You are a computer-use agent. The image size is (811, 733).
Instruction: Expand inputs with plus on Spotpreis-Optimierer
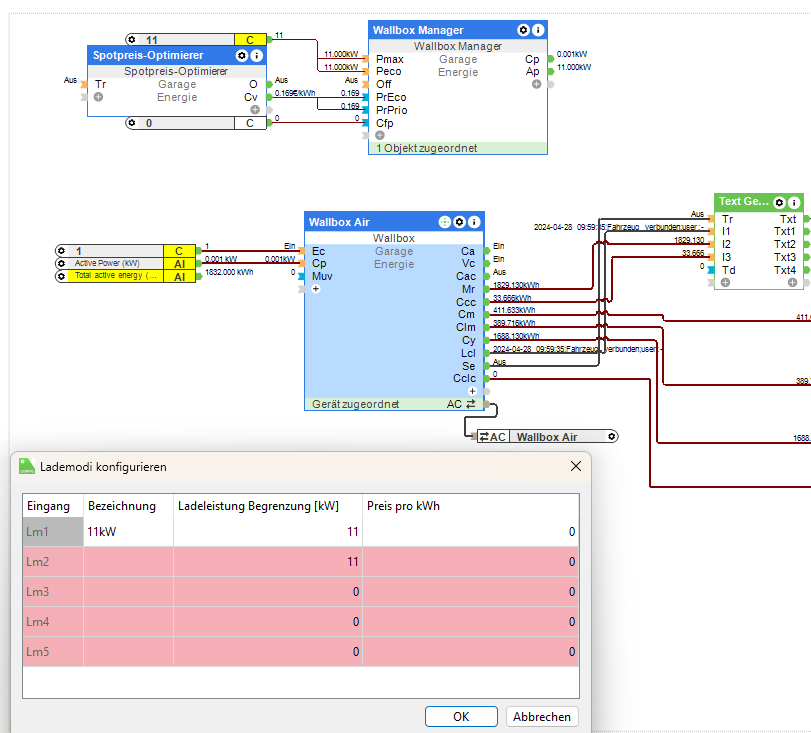[x=99, y=98]
